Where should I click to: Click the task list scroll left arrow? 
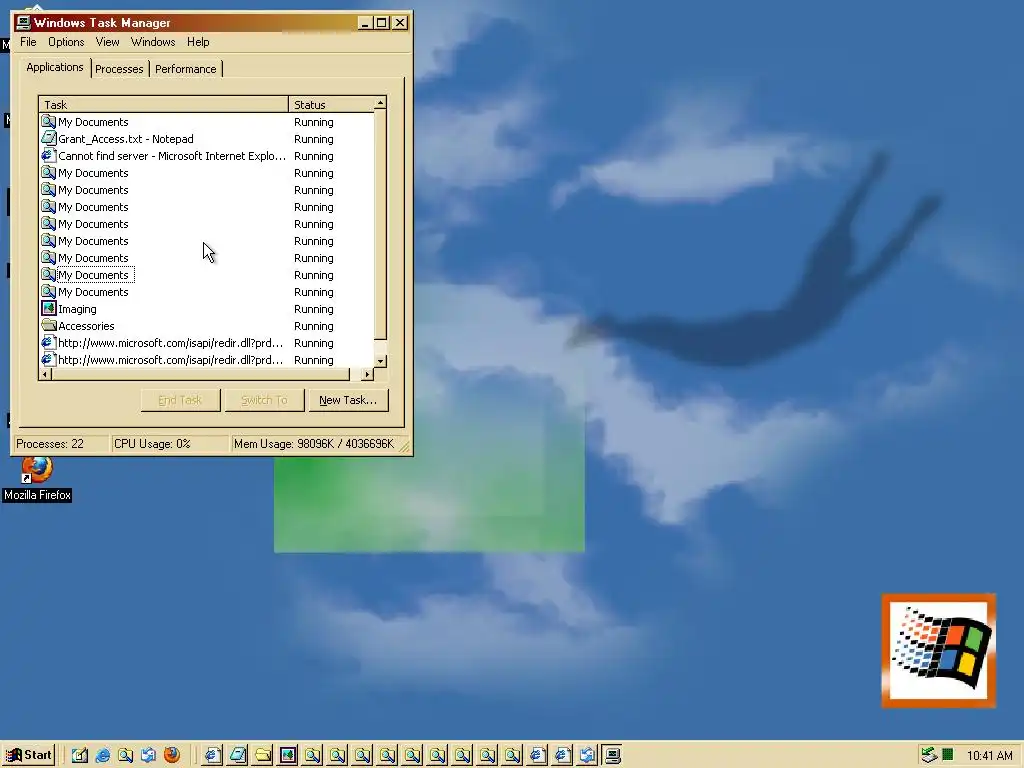45,374
